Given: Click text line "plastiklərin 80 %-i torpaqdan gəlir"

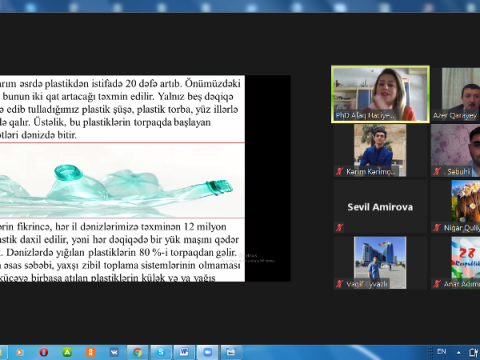Looking at the screenshot, I should [x=162, y=252].
